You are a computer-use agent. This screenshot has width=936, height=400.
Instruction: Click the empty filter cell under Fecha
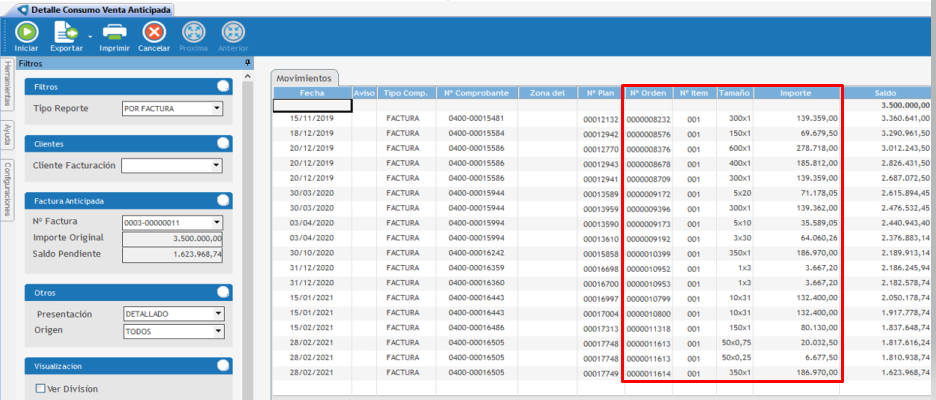coord(312,105)
